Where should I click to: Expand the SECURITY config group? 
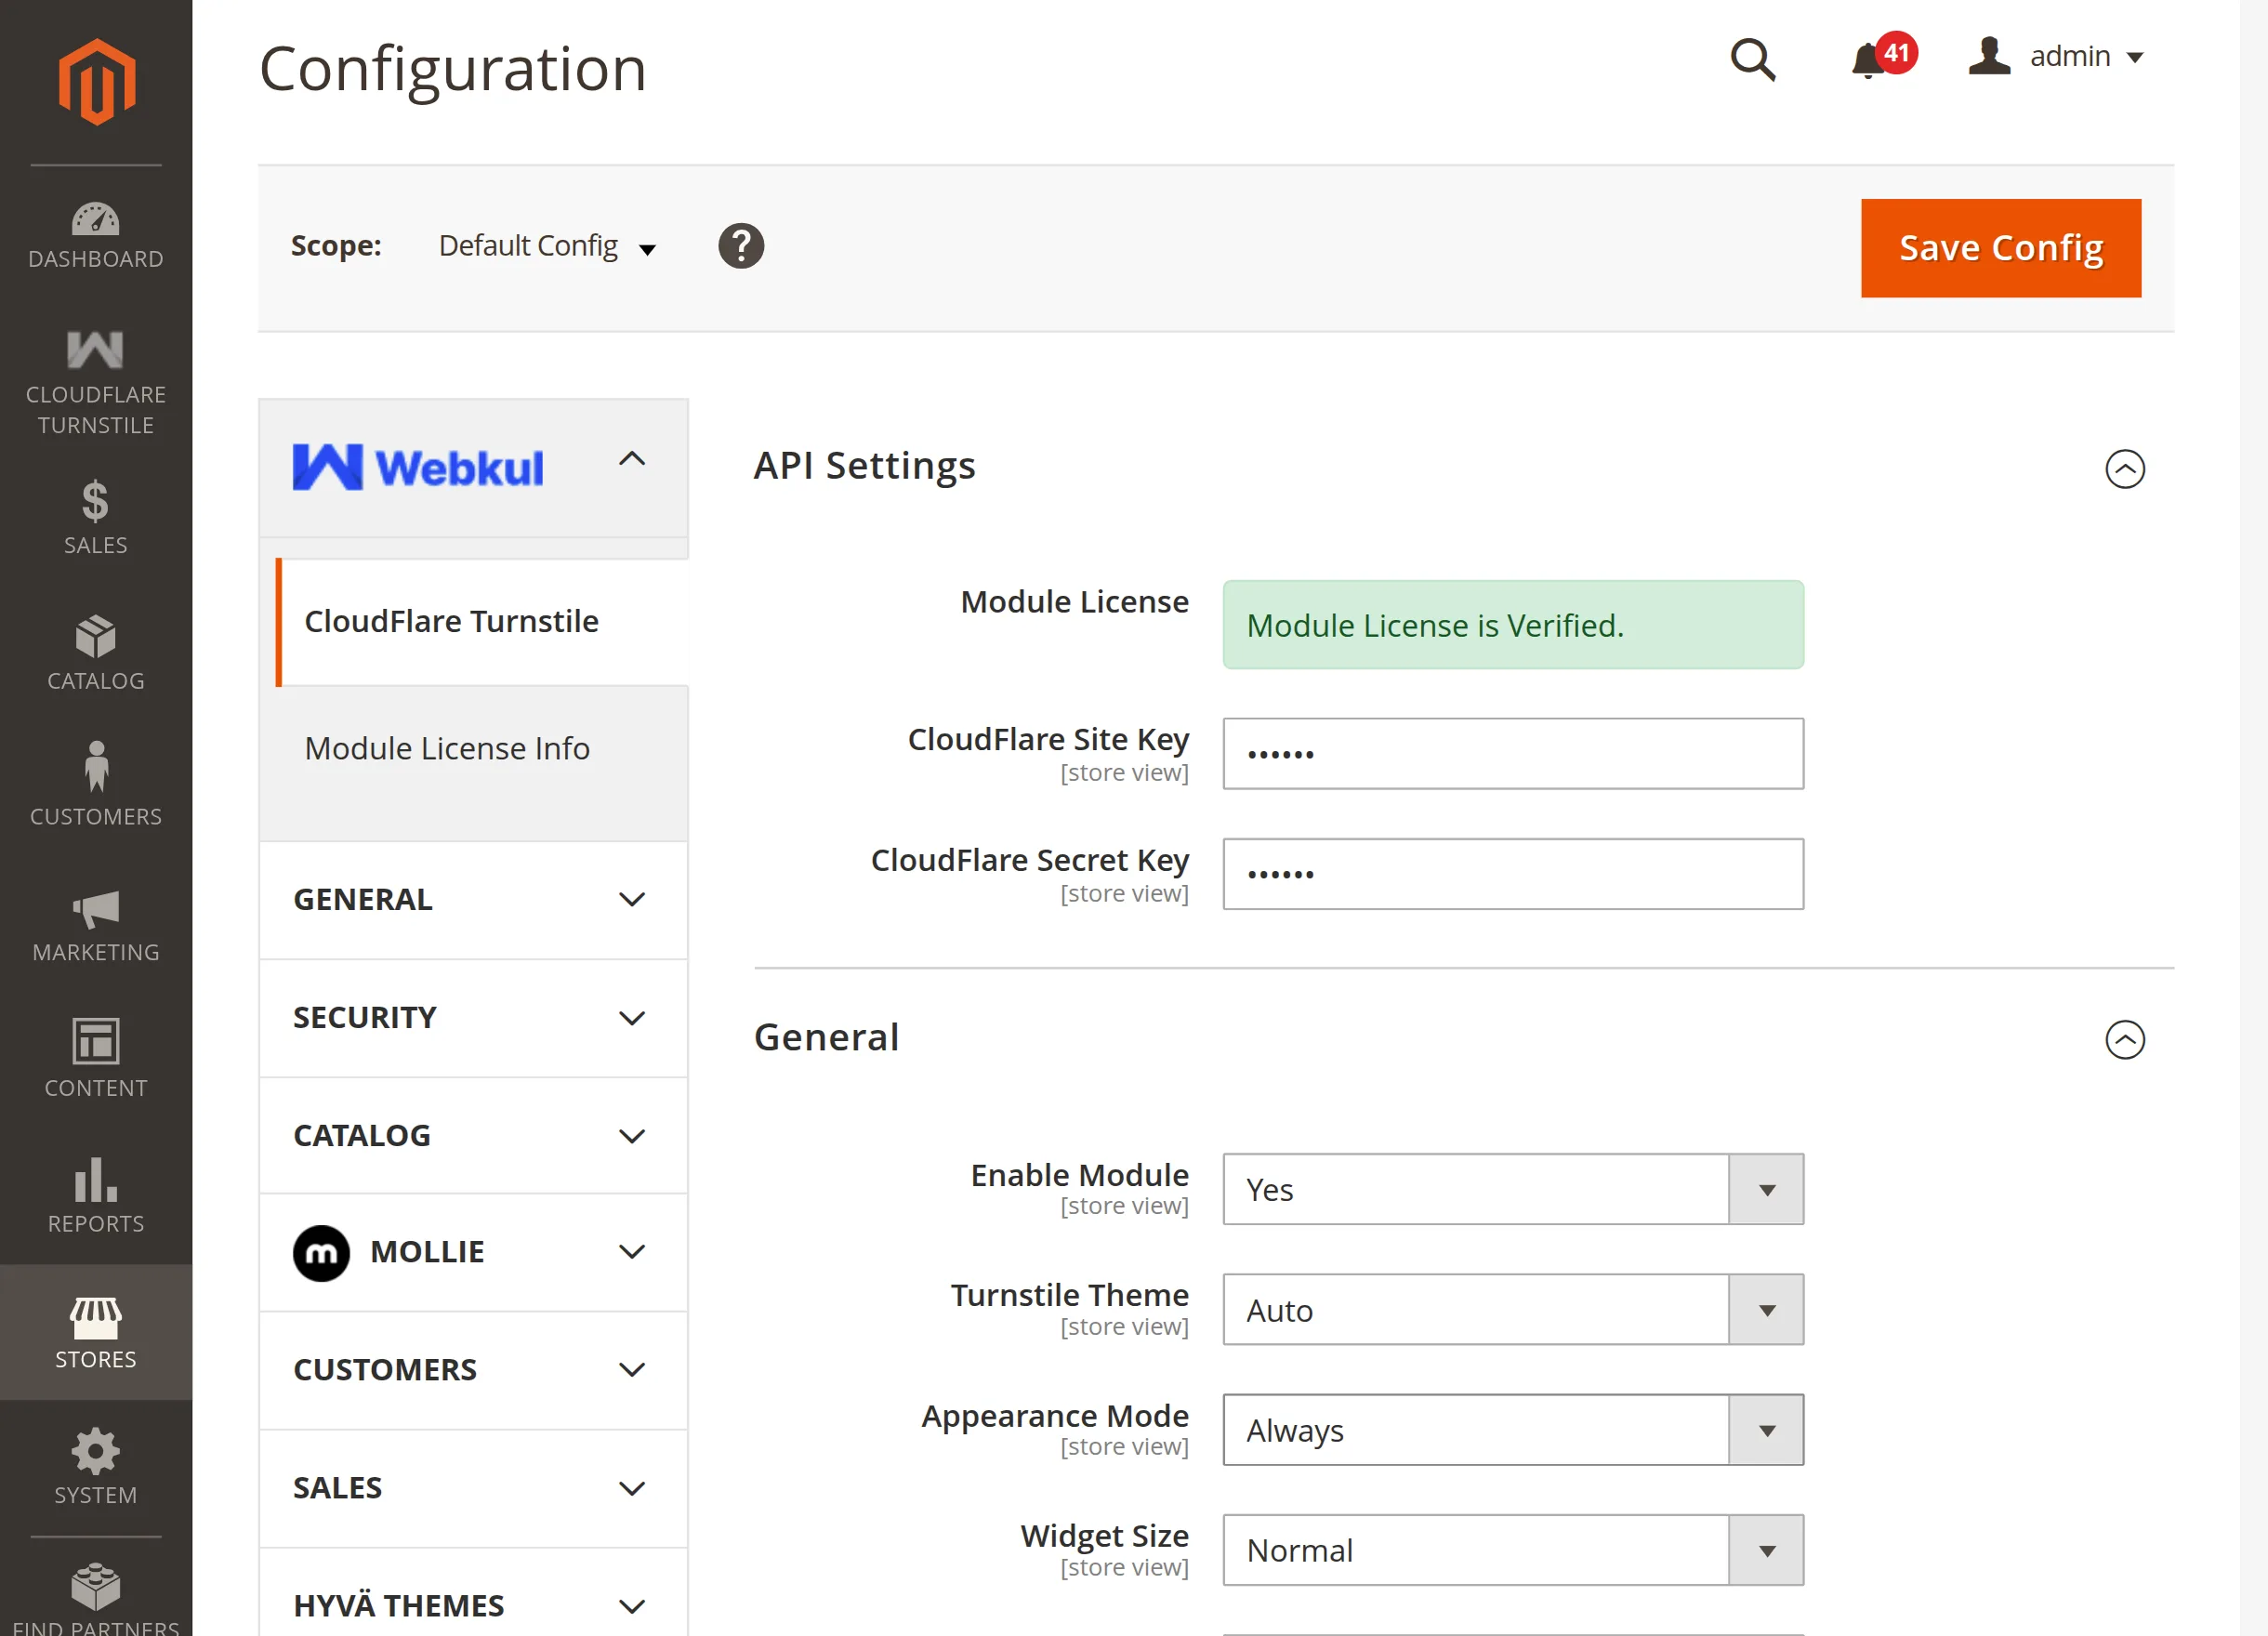(473, 1017)
